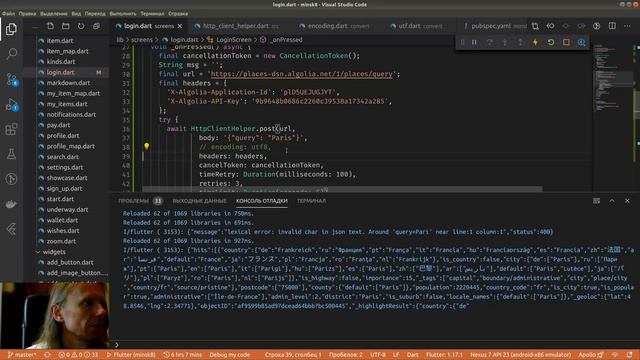The width and height of the screenshot is (640, 360).
Task: Click the New File icon in explorer
Action: [x=50, y=26]
